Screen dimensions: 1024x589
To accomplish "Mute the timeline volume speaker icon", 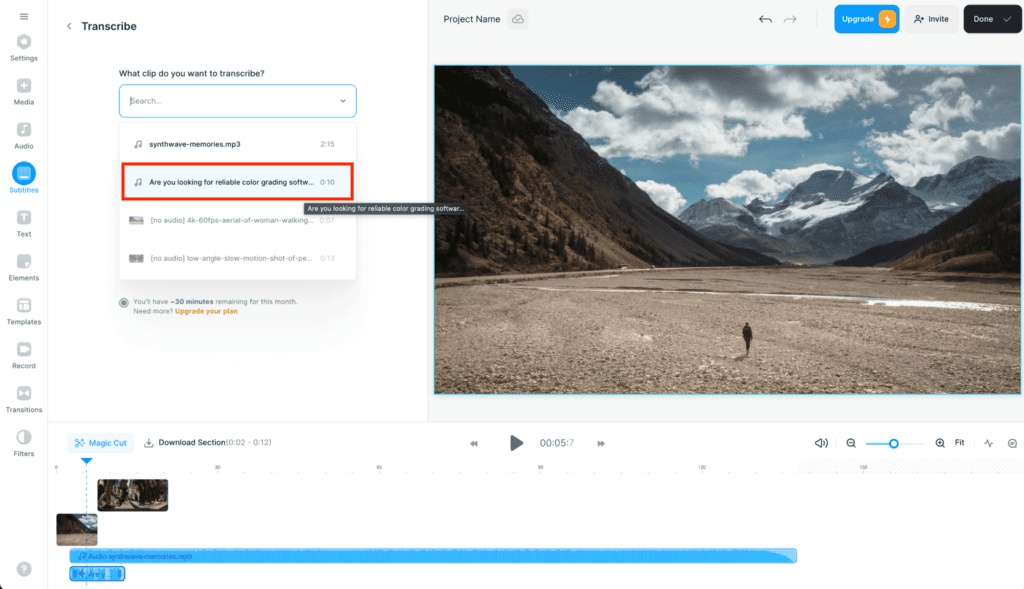I will coord(821,443).
